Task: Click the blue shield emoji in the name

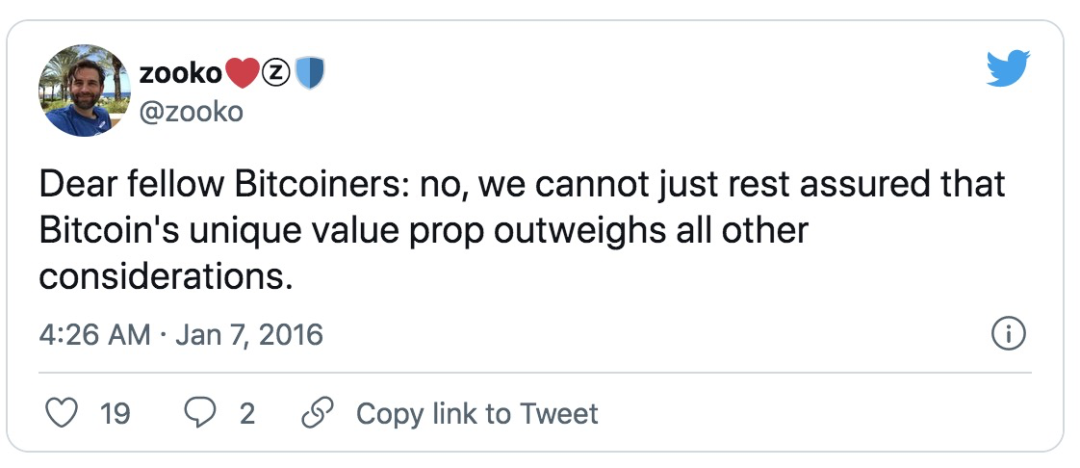Action: click(310, 73)
